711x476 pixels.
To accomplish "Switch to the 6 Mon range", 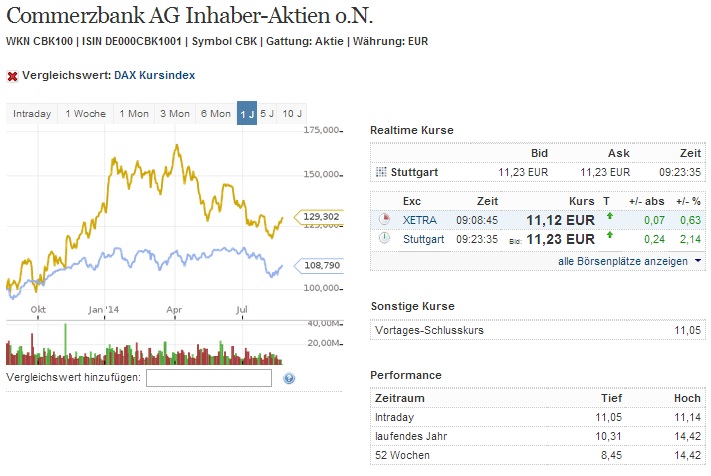I will pos(216,114).
